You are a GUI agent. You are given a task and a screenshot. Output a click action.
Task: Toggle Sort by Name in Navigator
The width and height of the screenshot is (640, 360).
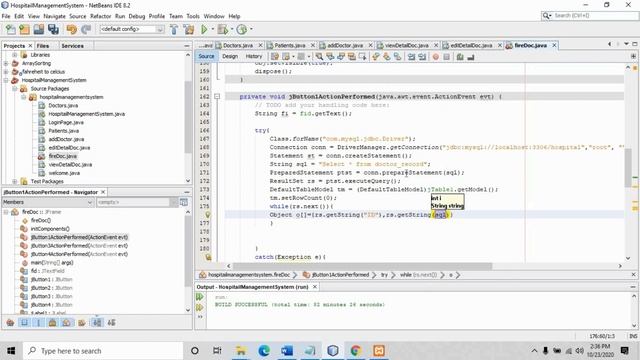pyautogui.click(x=97, y=322)
